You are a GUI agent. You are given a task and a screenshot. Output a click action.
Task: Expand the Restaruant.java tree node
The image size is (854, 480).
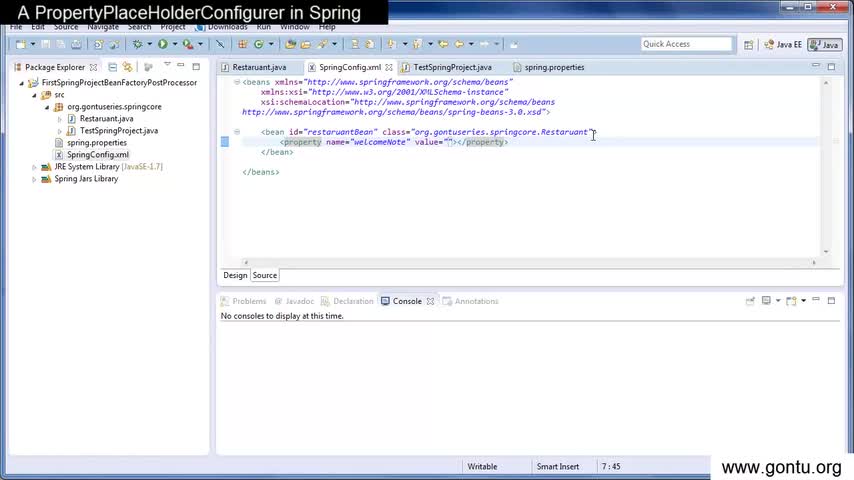click(59, 119)
